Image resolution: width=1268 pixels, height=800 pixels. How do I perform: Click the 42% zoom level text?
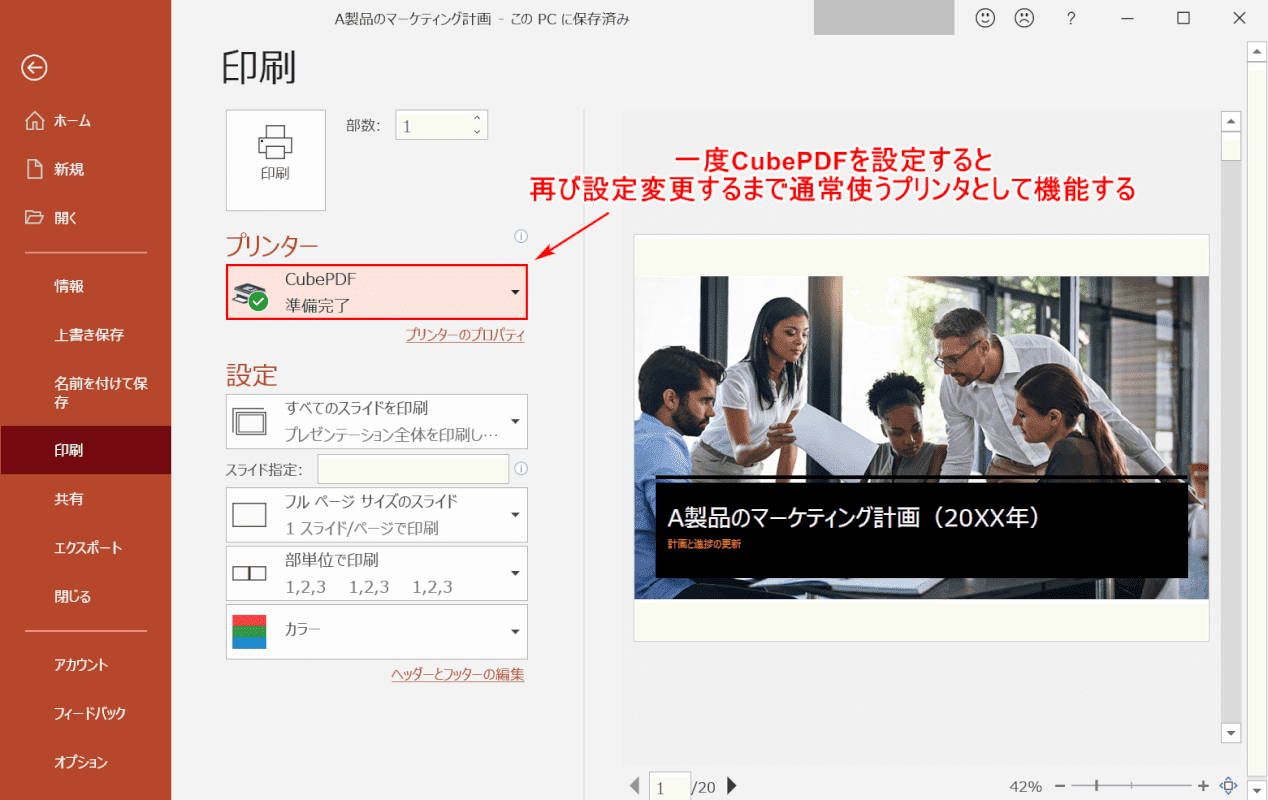(x=1025, y=786)
